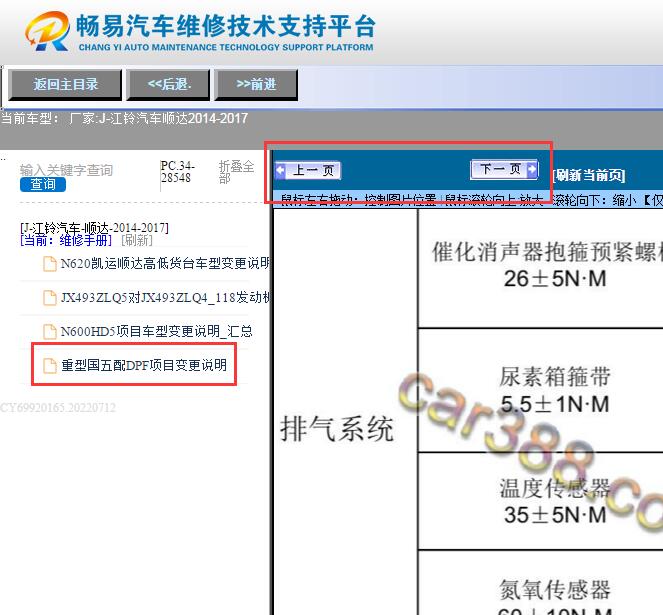This screenshot has height=615, width=663.
Task: Click the 尿素箱箍带 5.5±1N·M cell
Action: 540,390
